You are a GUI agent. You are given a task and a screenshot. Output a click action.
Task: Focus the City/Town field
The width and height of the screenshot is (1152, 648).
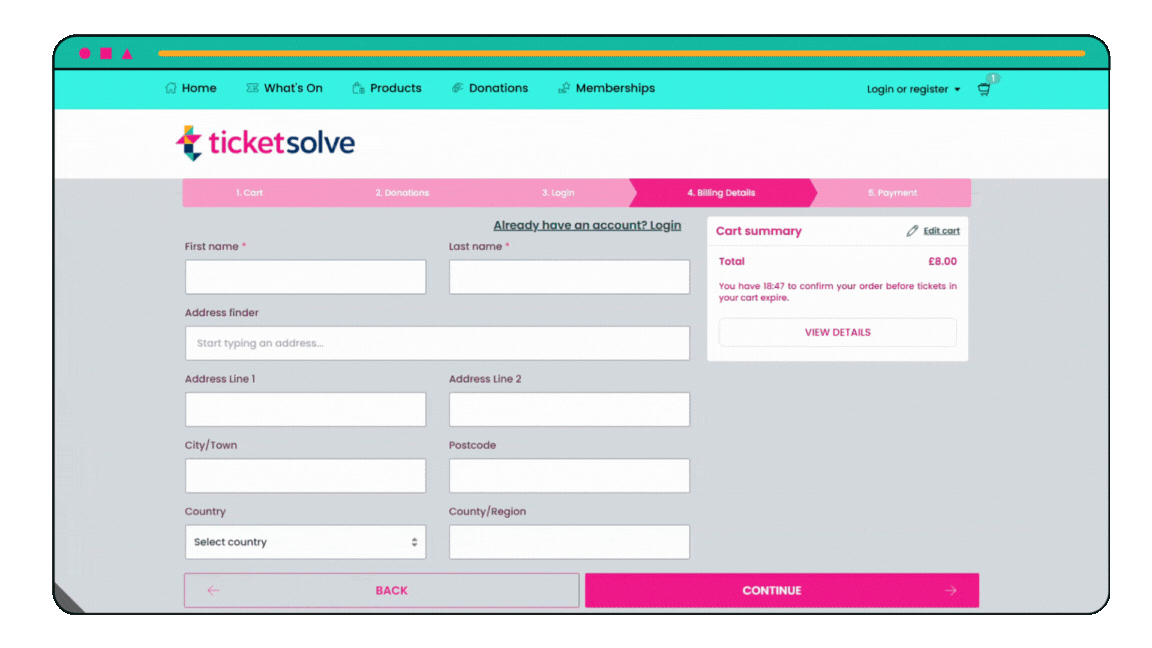pyautogui.click(x=306, y=475)
